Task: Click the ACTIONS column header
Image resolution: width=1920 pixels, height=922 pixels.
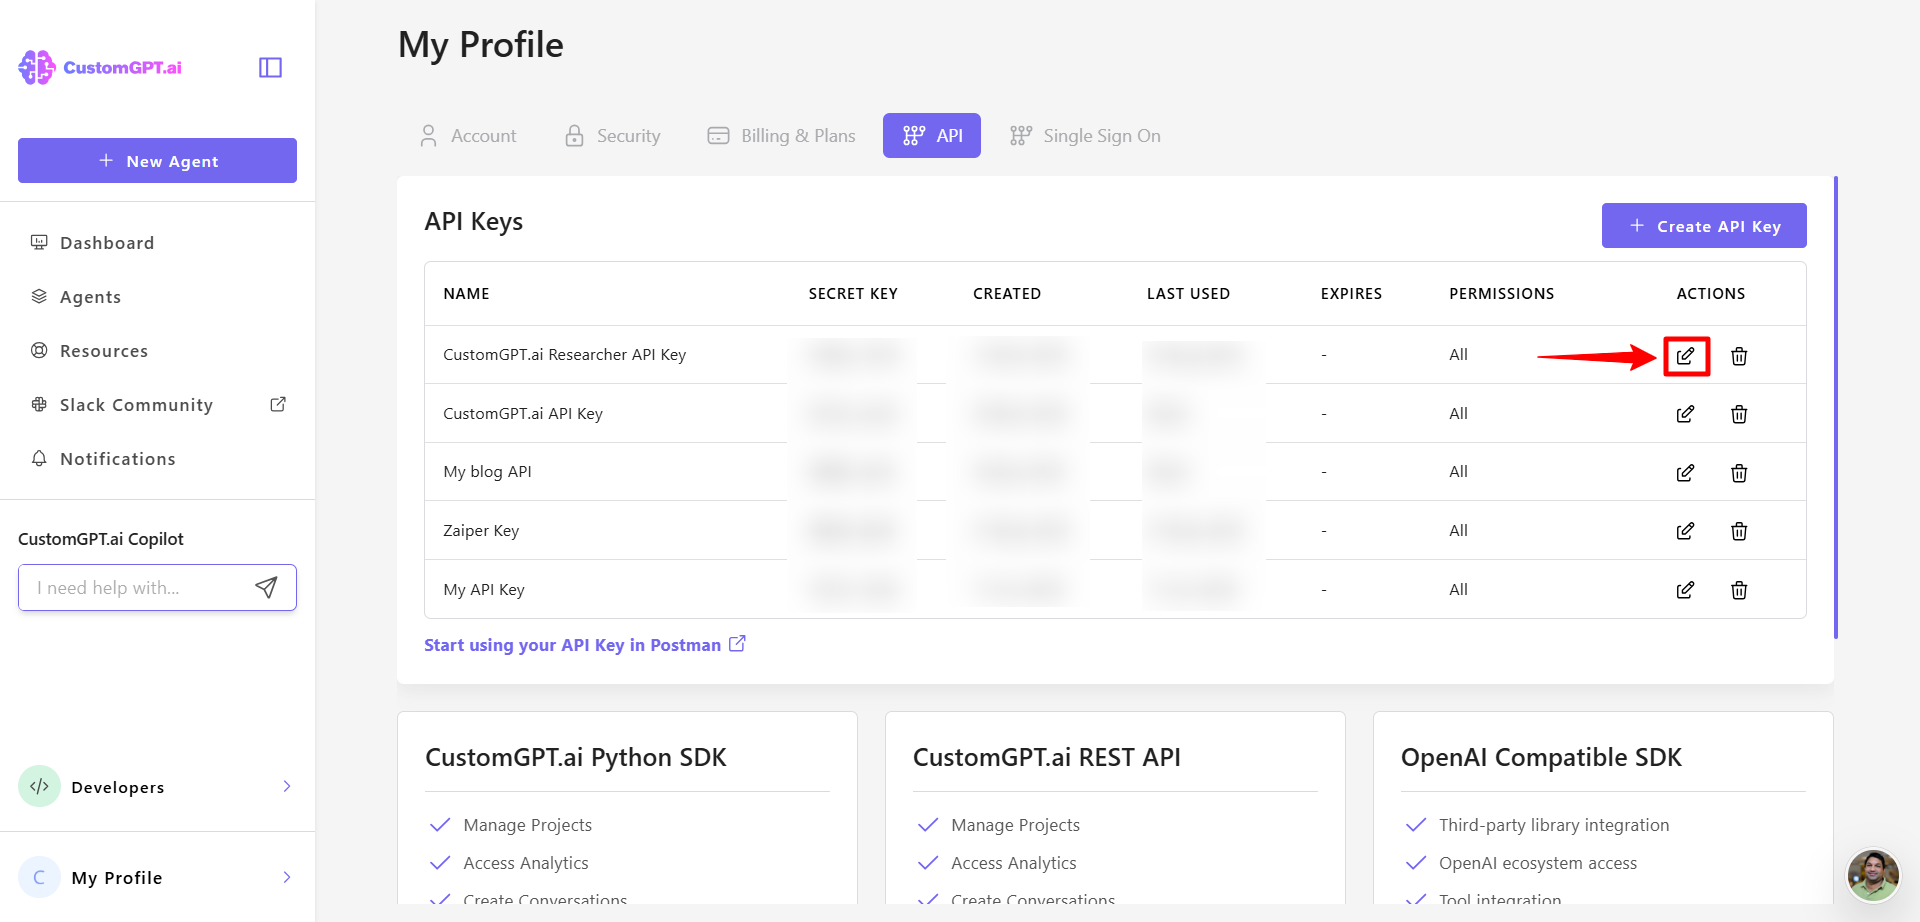Action: 1710,294
